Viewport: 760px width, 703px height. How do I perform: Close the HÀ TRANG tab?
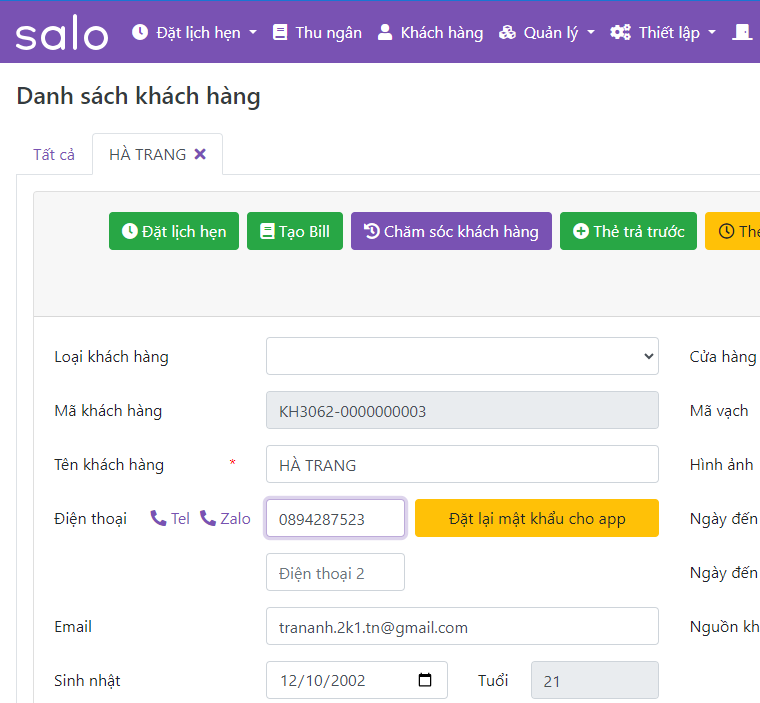(x=200, y=154)
